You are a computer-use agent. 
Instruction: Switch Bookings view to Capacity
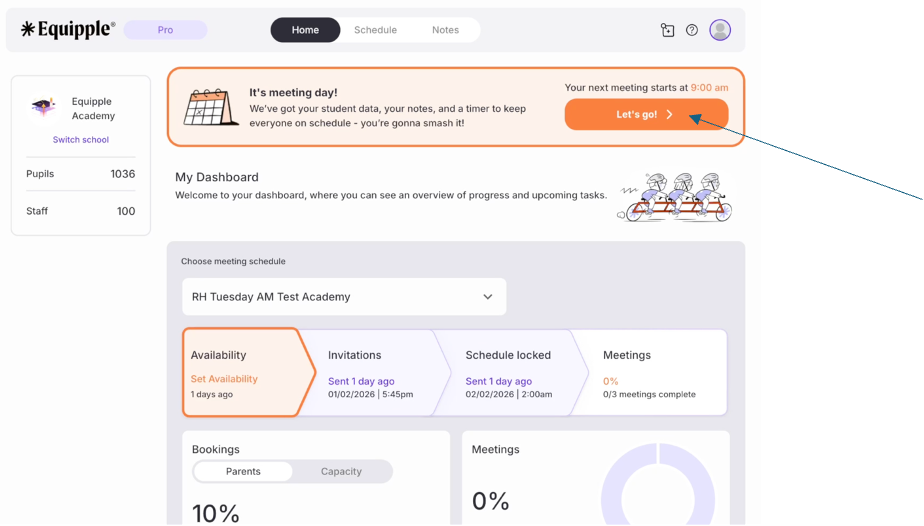tap(341, 471)
